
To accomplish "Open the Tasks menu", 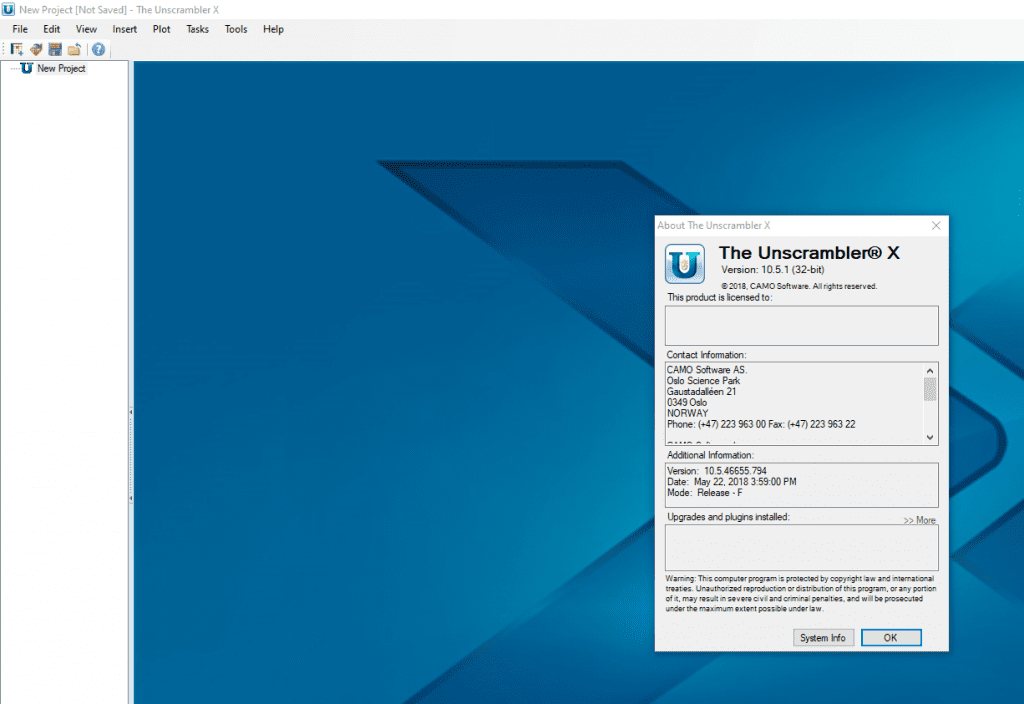I will [x=197, y=29].
